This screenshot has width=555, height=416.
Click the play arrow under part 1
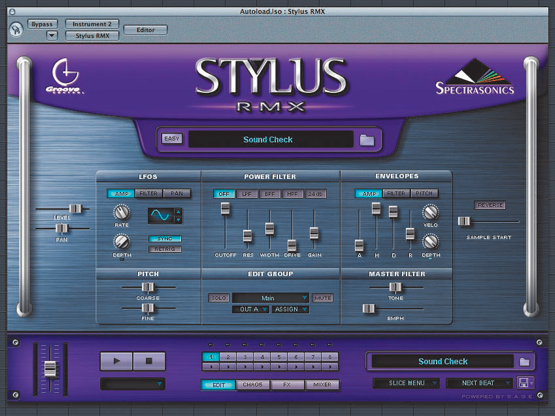tap(211, 367)
